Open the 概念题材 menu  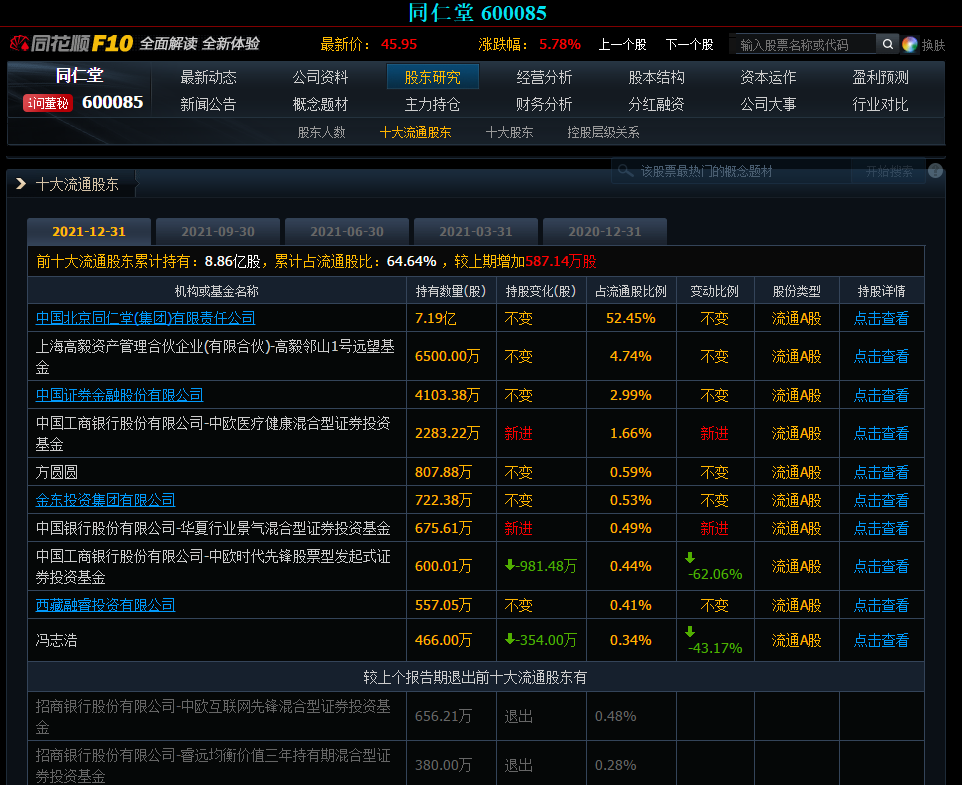pos(320,104)
